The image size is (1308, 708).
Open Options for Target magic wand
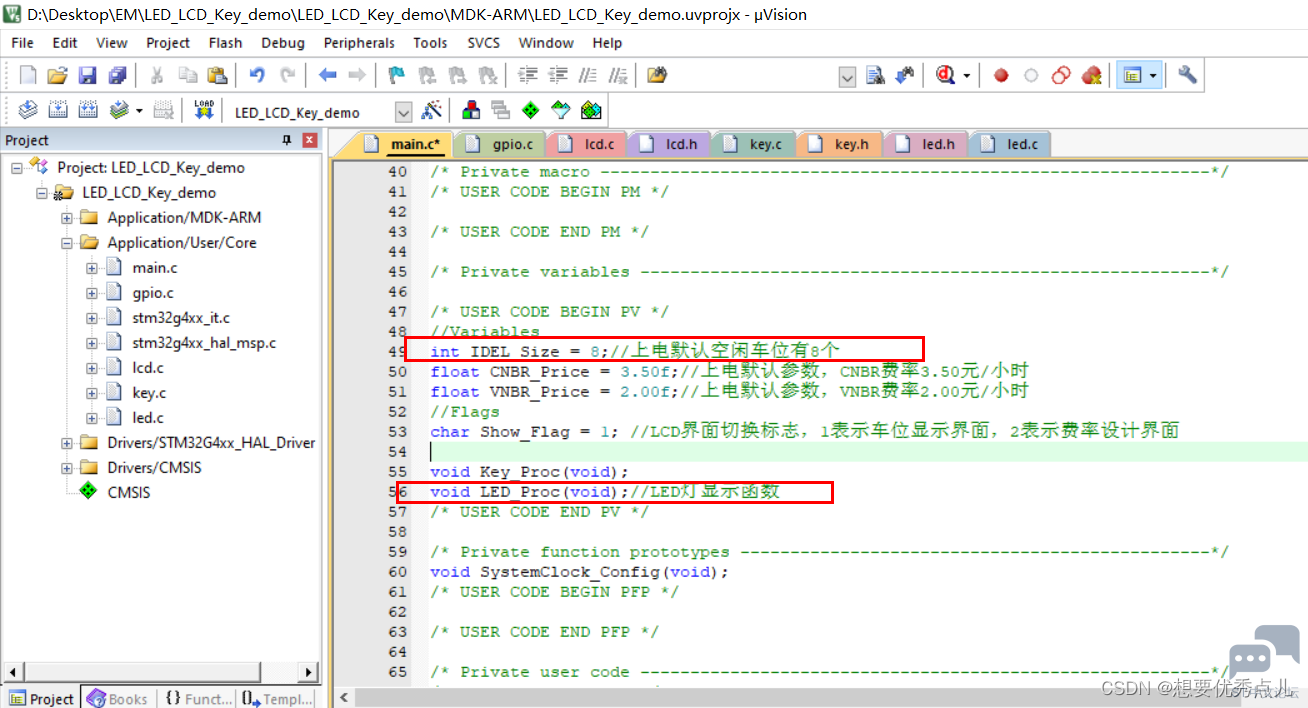coord(432,110)
